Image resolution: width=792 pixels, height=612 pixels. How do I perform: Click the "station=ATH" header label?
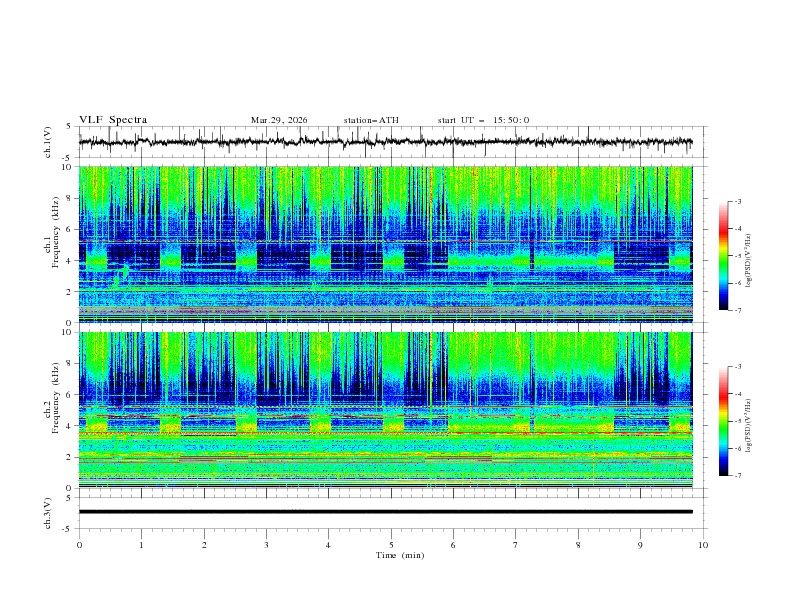[x=371, y=120]
